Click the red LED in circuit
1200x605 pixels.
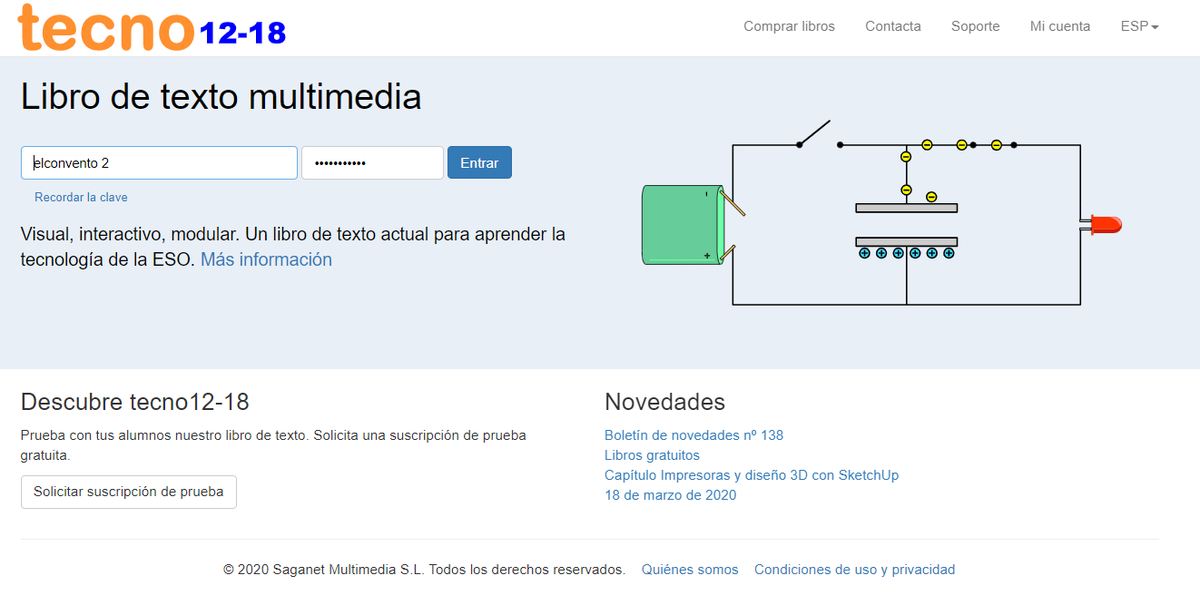pos(1104,225)
